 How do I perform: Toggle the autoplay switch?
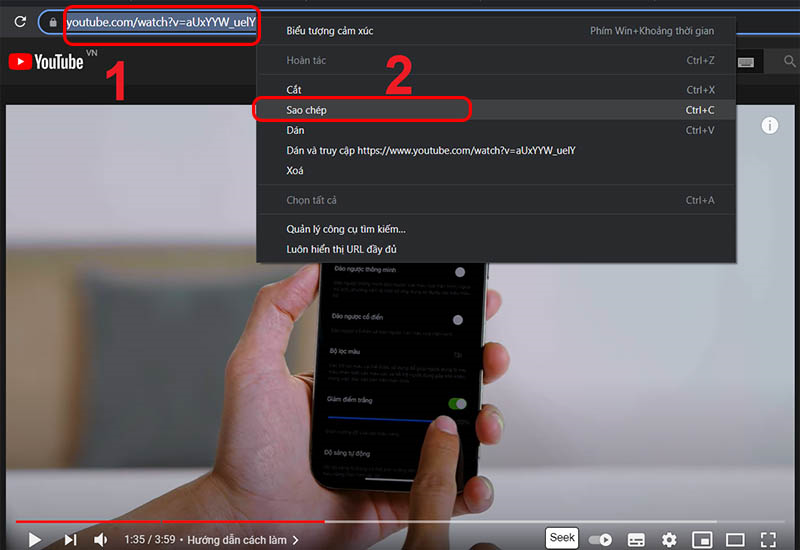[x=600, y=539]
